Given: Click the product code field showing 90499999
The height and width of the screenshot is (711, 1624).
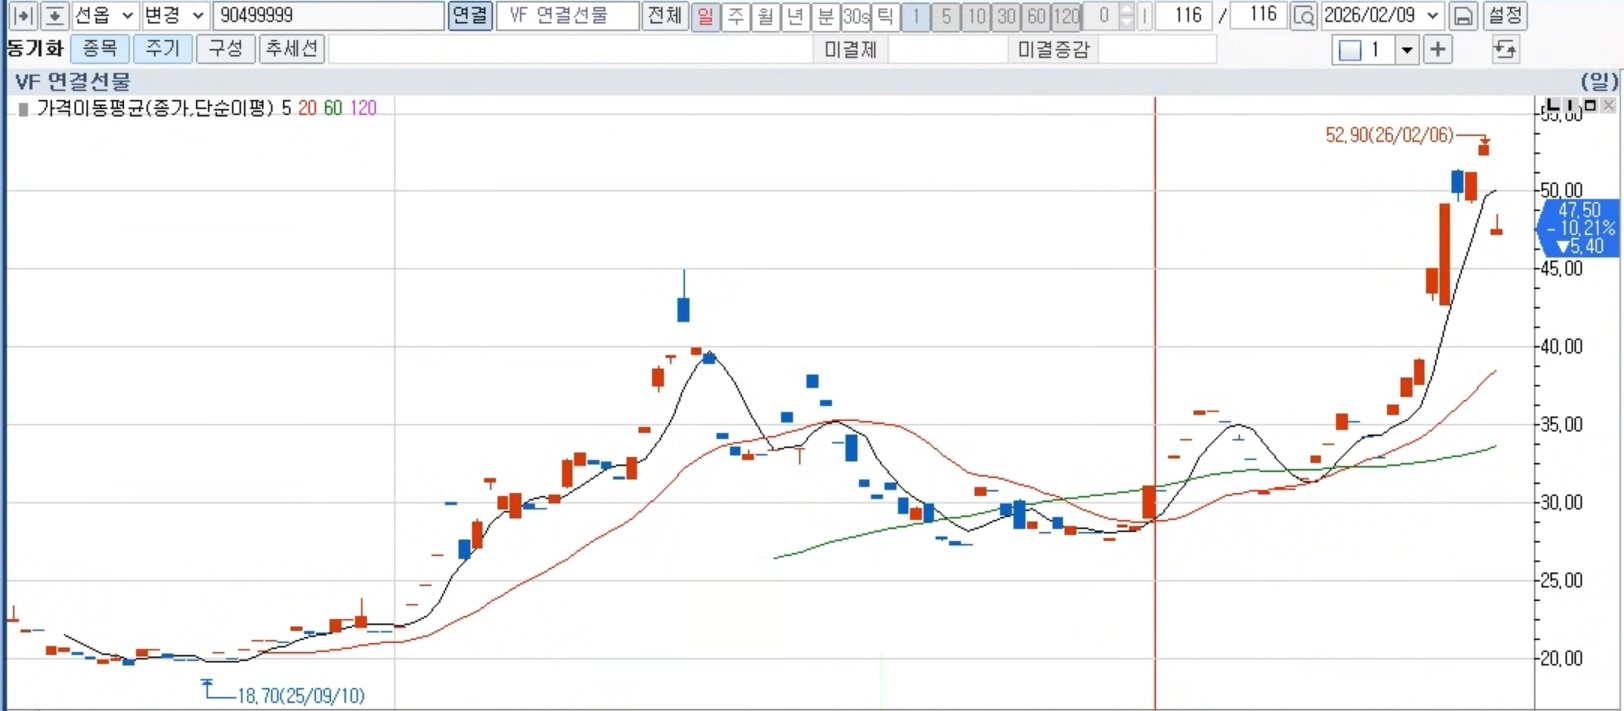Looking at the screenshot, I should (329, 16).
